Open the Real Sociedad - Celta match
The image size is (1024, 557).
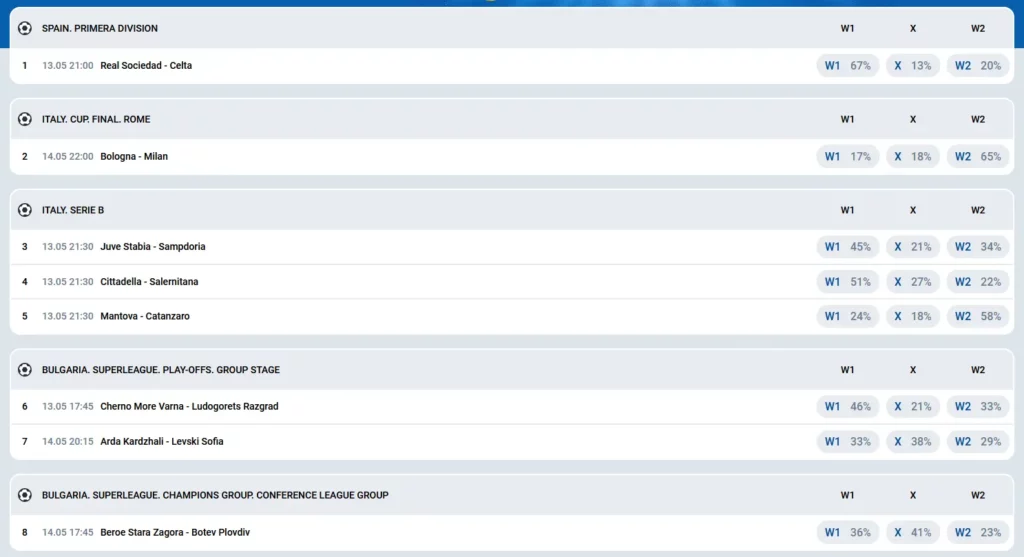[146, 65]
